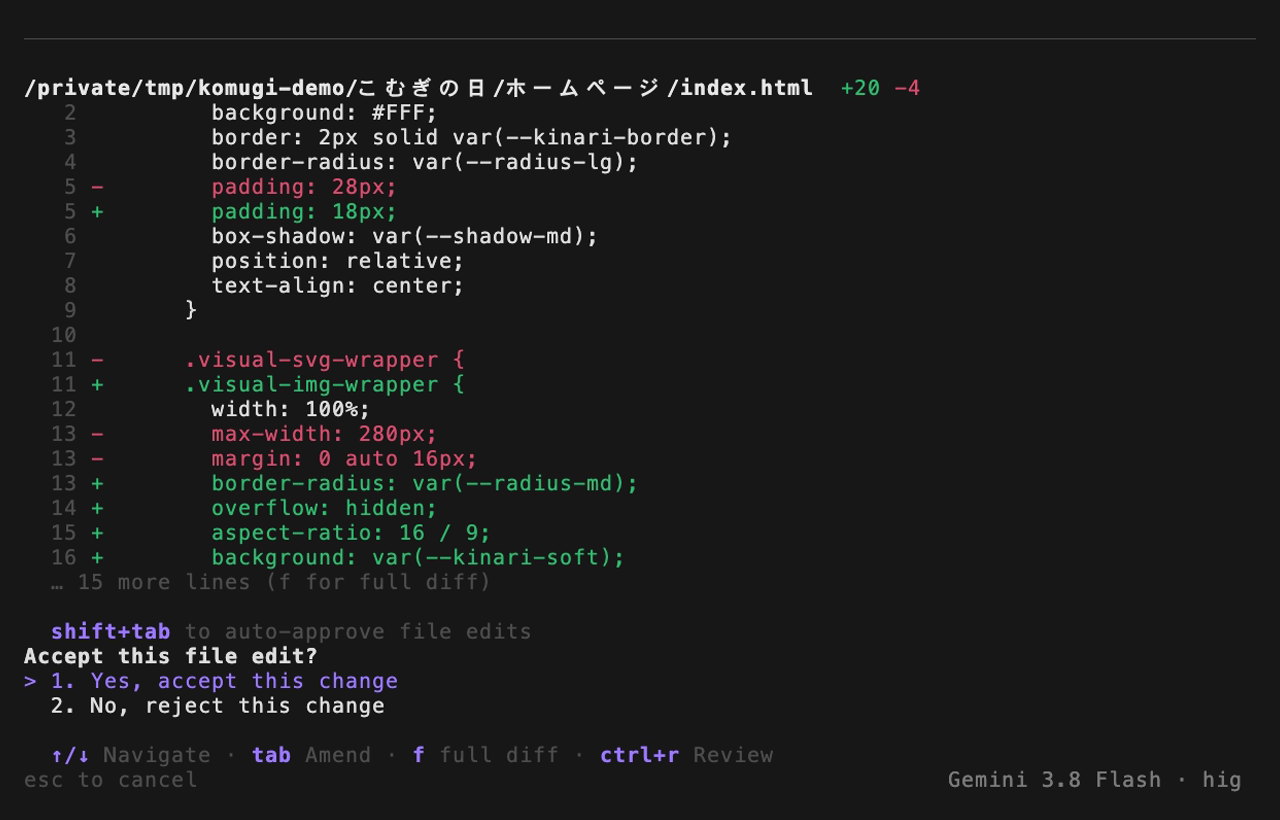Viewport: 1280px width, 820px height.
Task: Click the added line "aspect-ratio: 16 / 9;"
Action: (x=351, y=533)
